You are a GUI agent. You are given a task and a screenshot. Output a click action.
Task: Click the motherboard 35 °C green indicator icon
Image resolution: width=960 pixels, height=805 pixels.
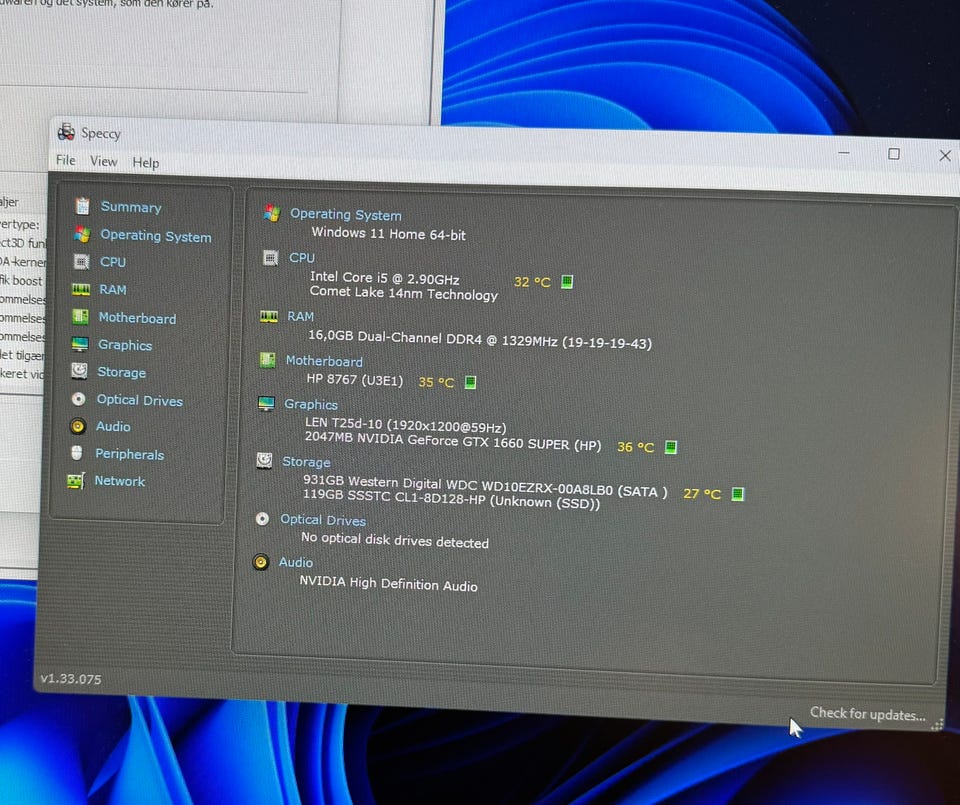tap(470, 383)
